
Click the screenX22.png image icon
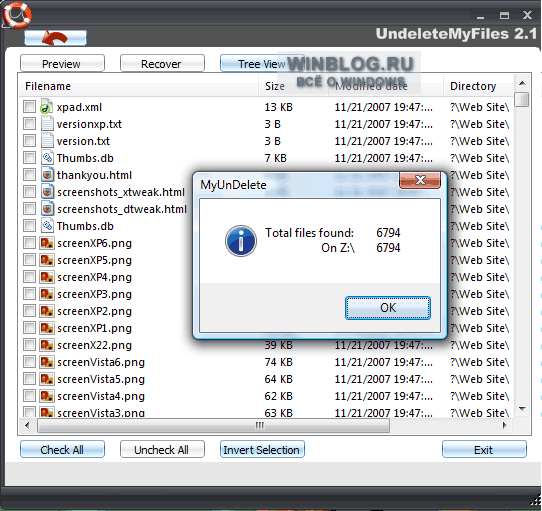click(x=47, y=345)
